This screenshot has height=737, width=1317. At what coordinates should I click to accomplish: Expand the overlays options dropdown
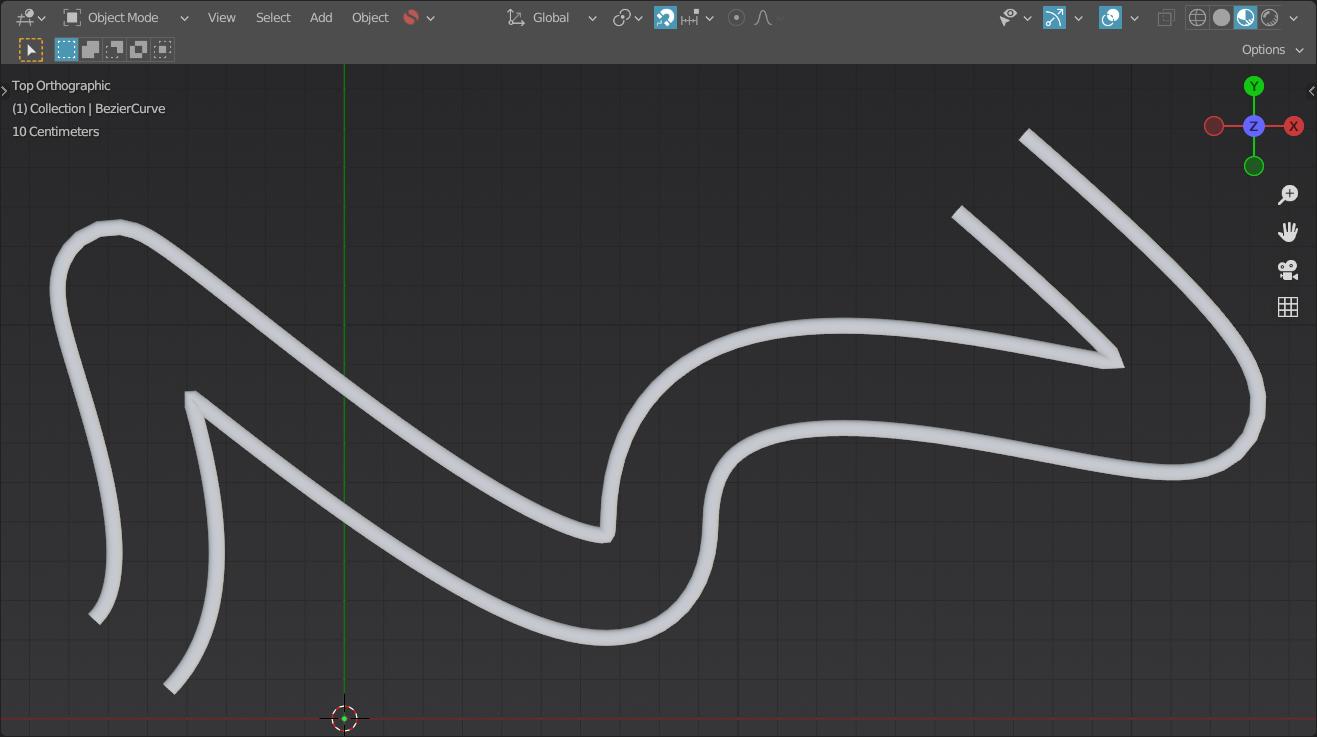[1134, 17]
